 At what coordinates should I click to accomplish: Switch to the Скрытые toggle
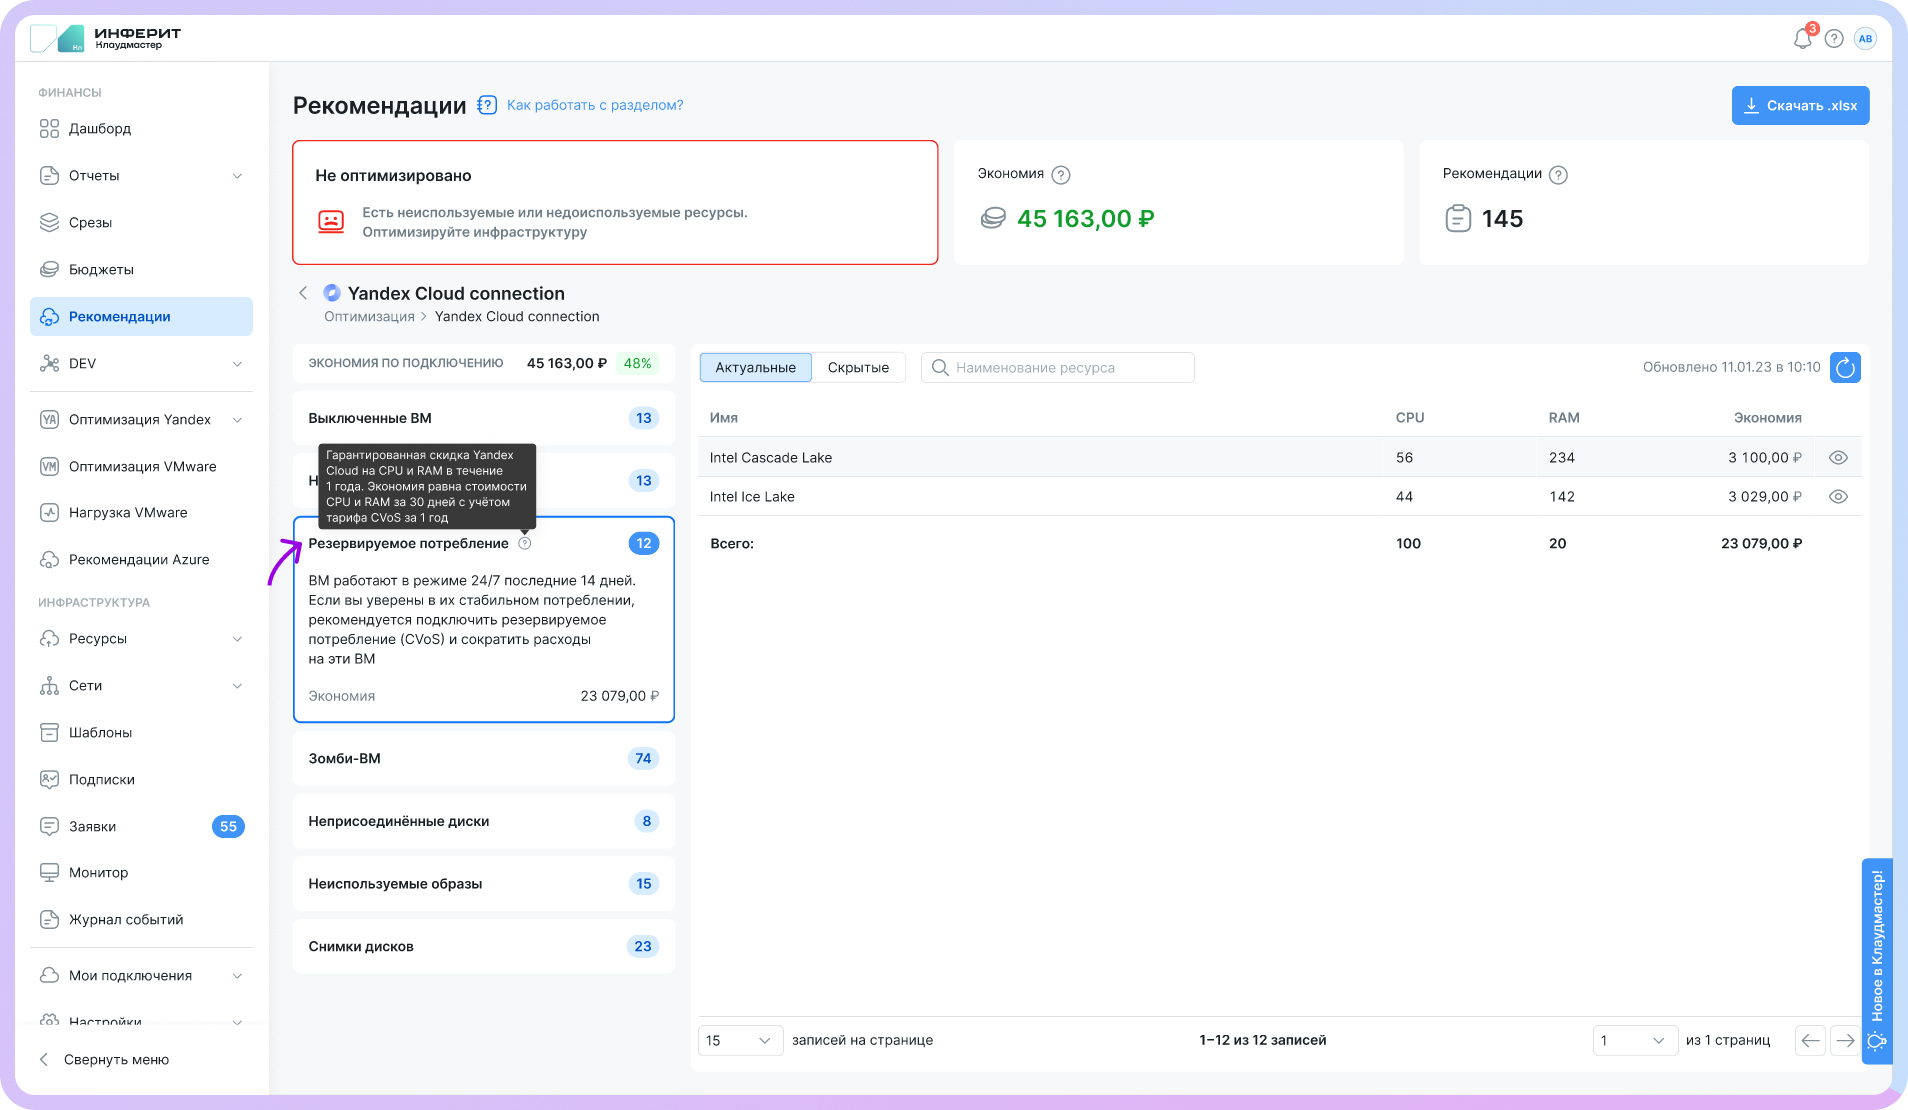[858, 368]
